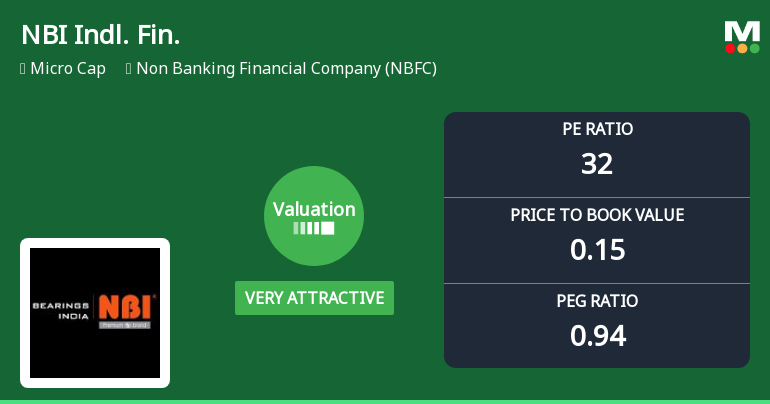Click the PRICE TO BOOK VALUE heading

[597, 215]
